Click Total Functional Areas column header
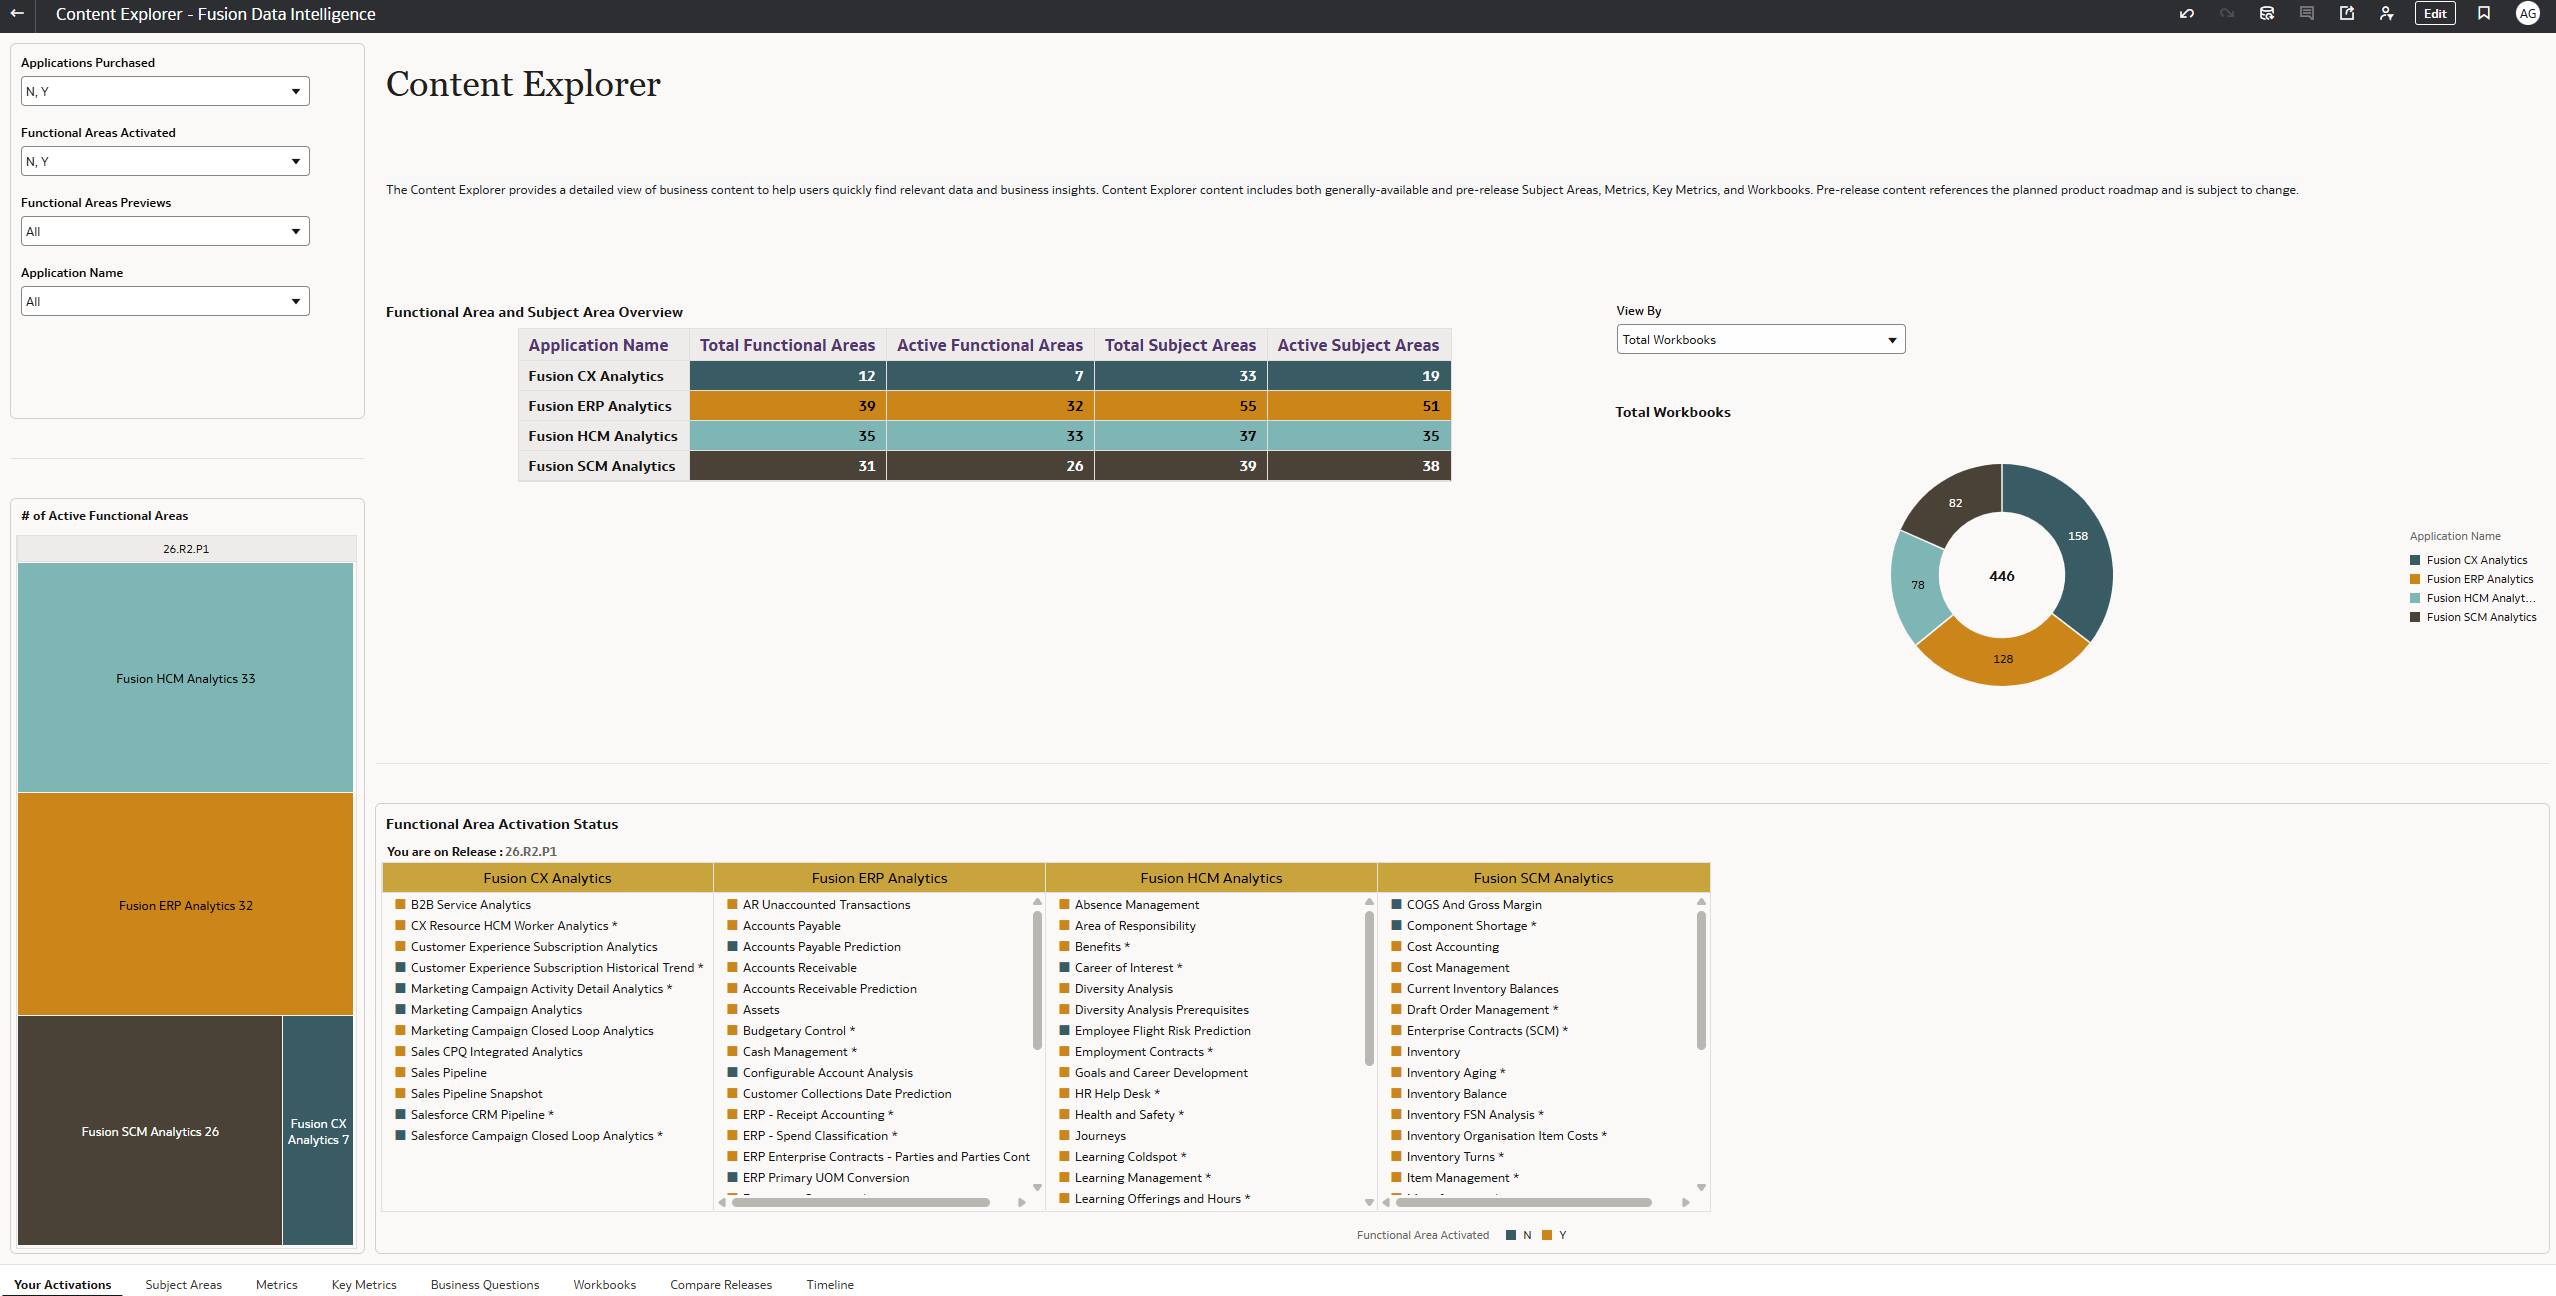 click(787, 345)
